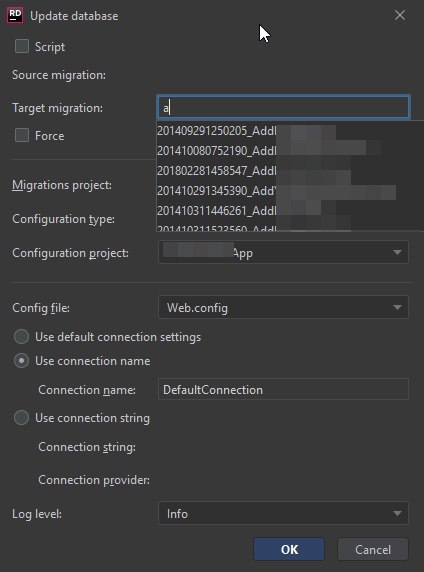This screenshot has height=572, width=424.
Task: Choose the Use connection string option
Action: coord(22,418)
